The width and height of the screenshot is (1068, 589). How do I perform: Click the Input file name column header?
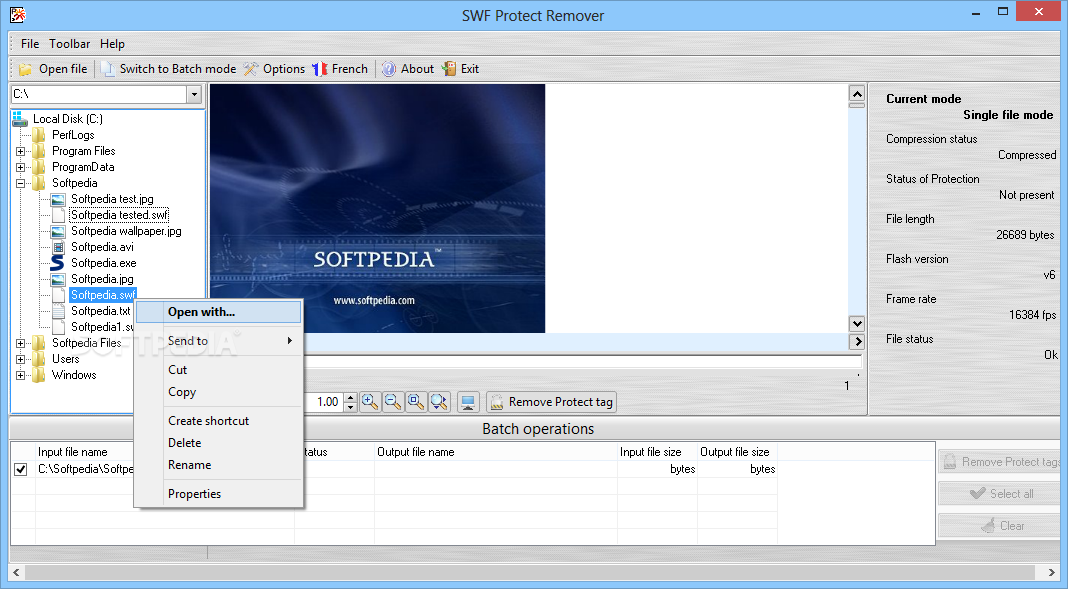click(73, 452)
